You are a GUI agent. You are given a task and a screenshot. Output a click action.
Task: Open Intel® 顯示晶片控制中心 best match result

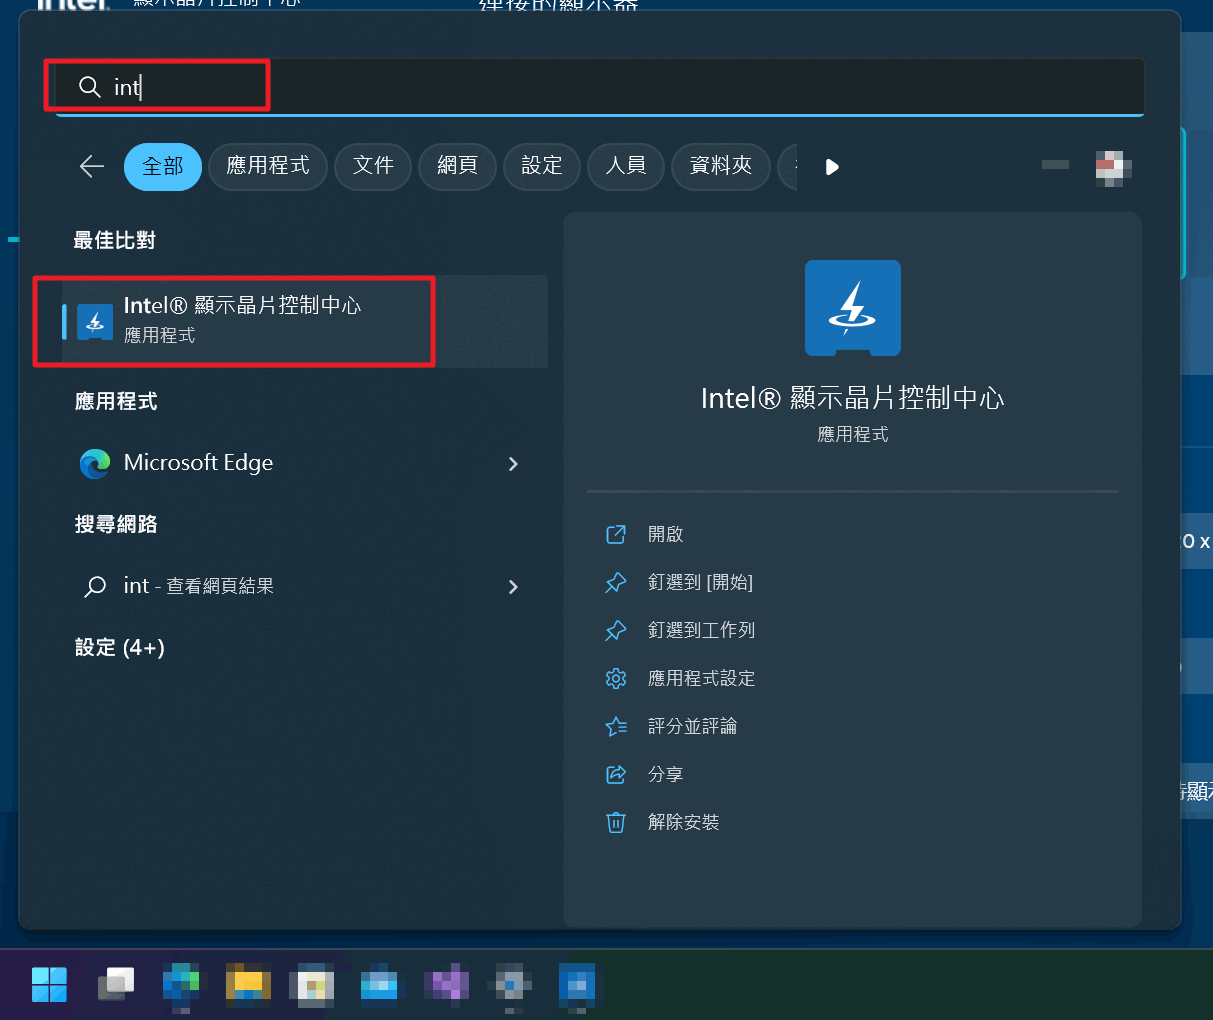coord(305,321)
